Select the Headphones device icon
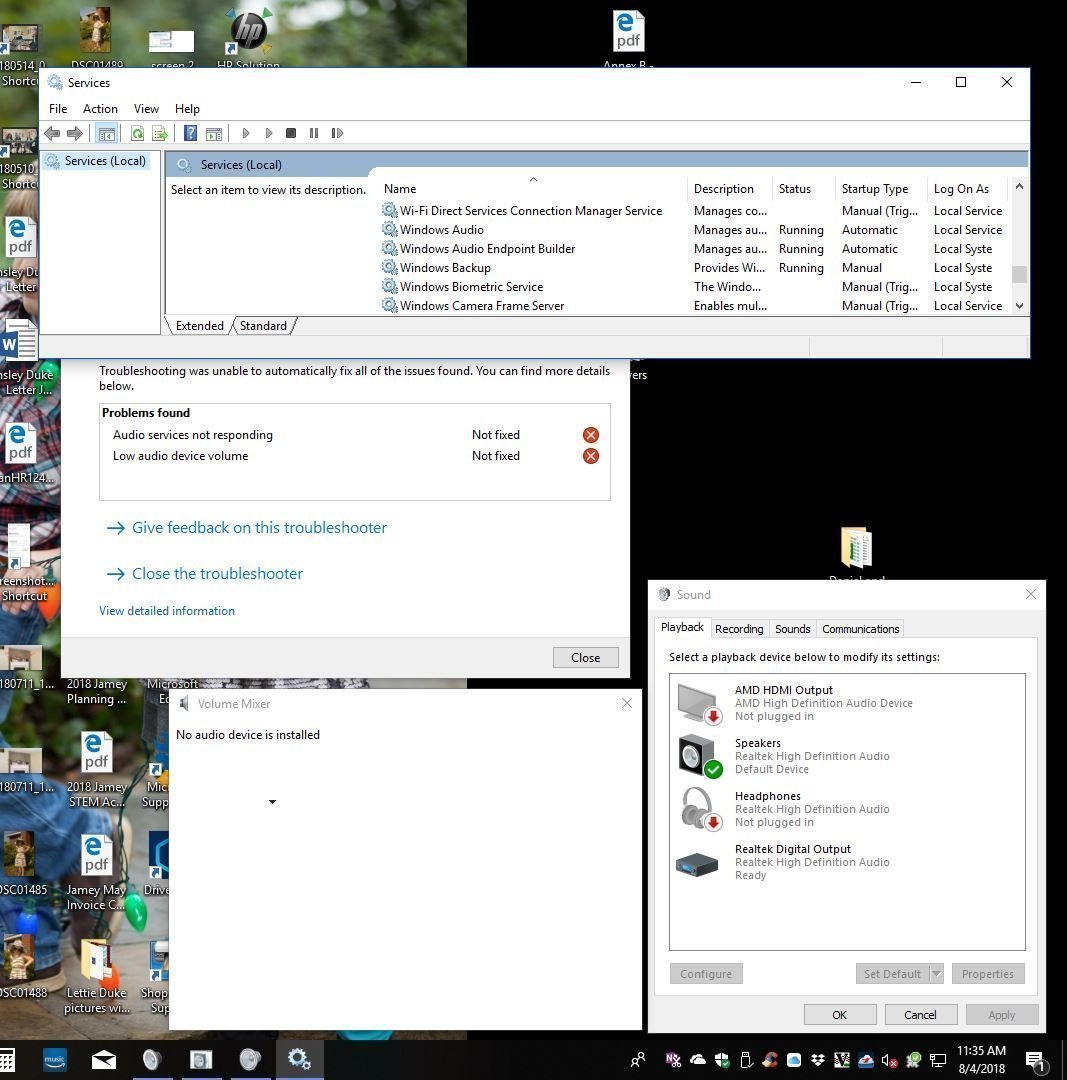The height and width of the screenshot is (1080, 1067). [x=699, y=809]
